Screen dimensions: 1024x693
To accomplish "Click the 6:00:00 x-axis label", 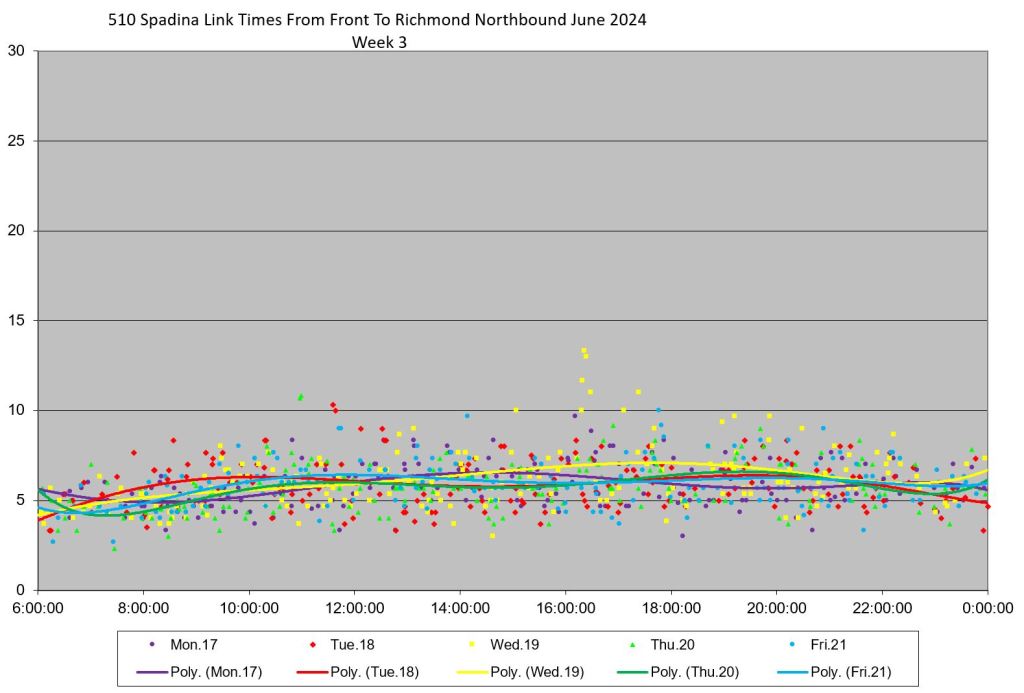I will tap(38, 606).
